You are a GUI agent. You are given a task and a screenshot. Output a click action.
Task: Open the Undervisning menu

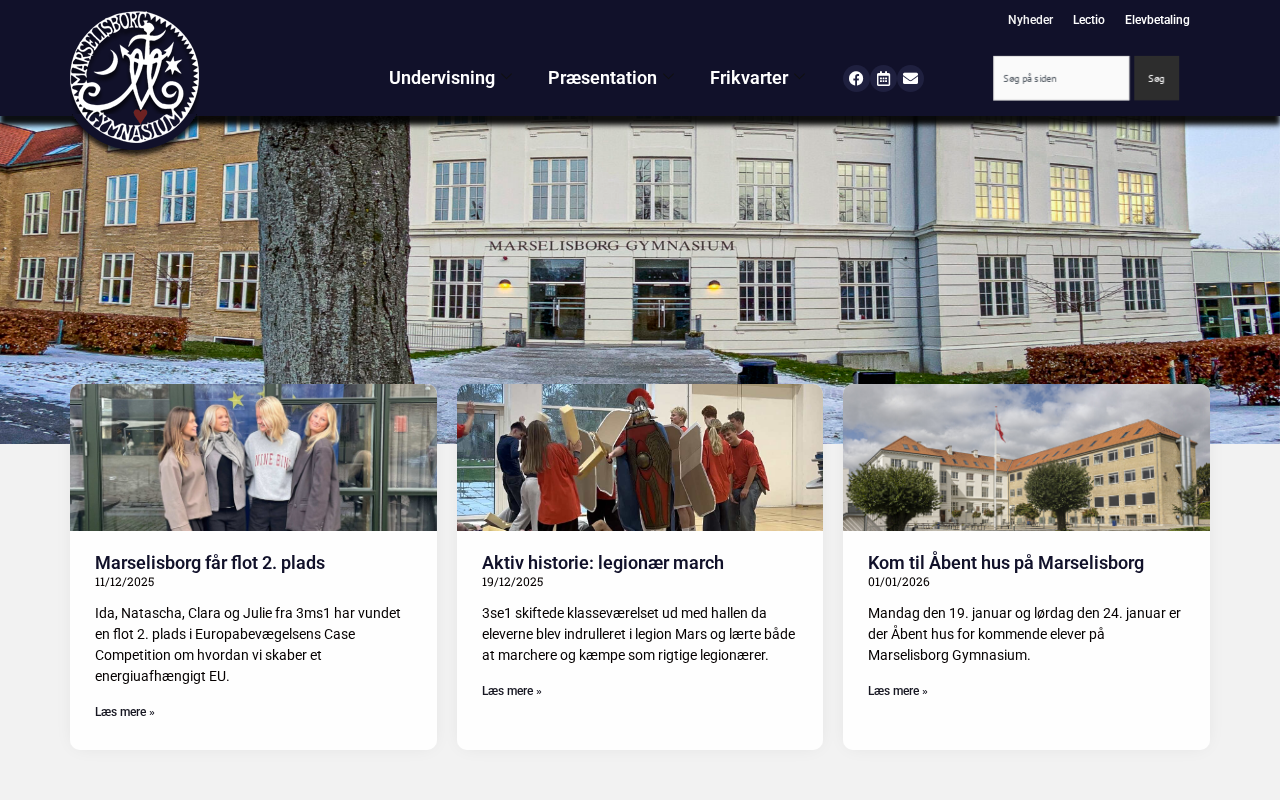point(442,78)
